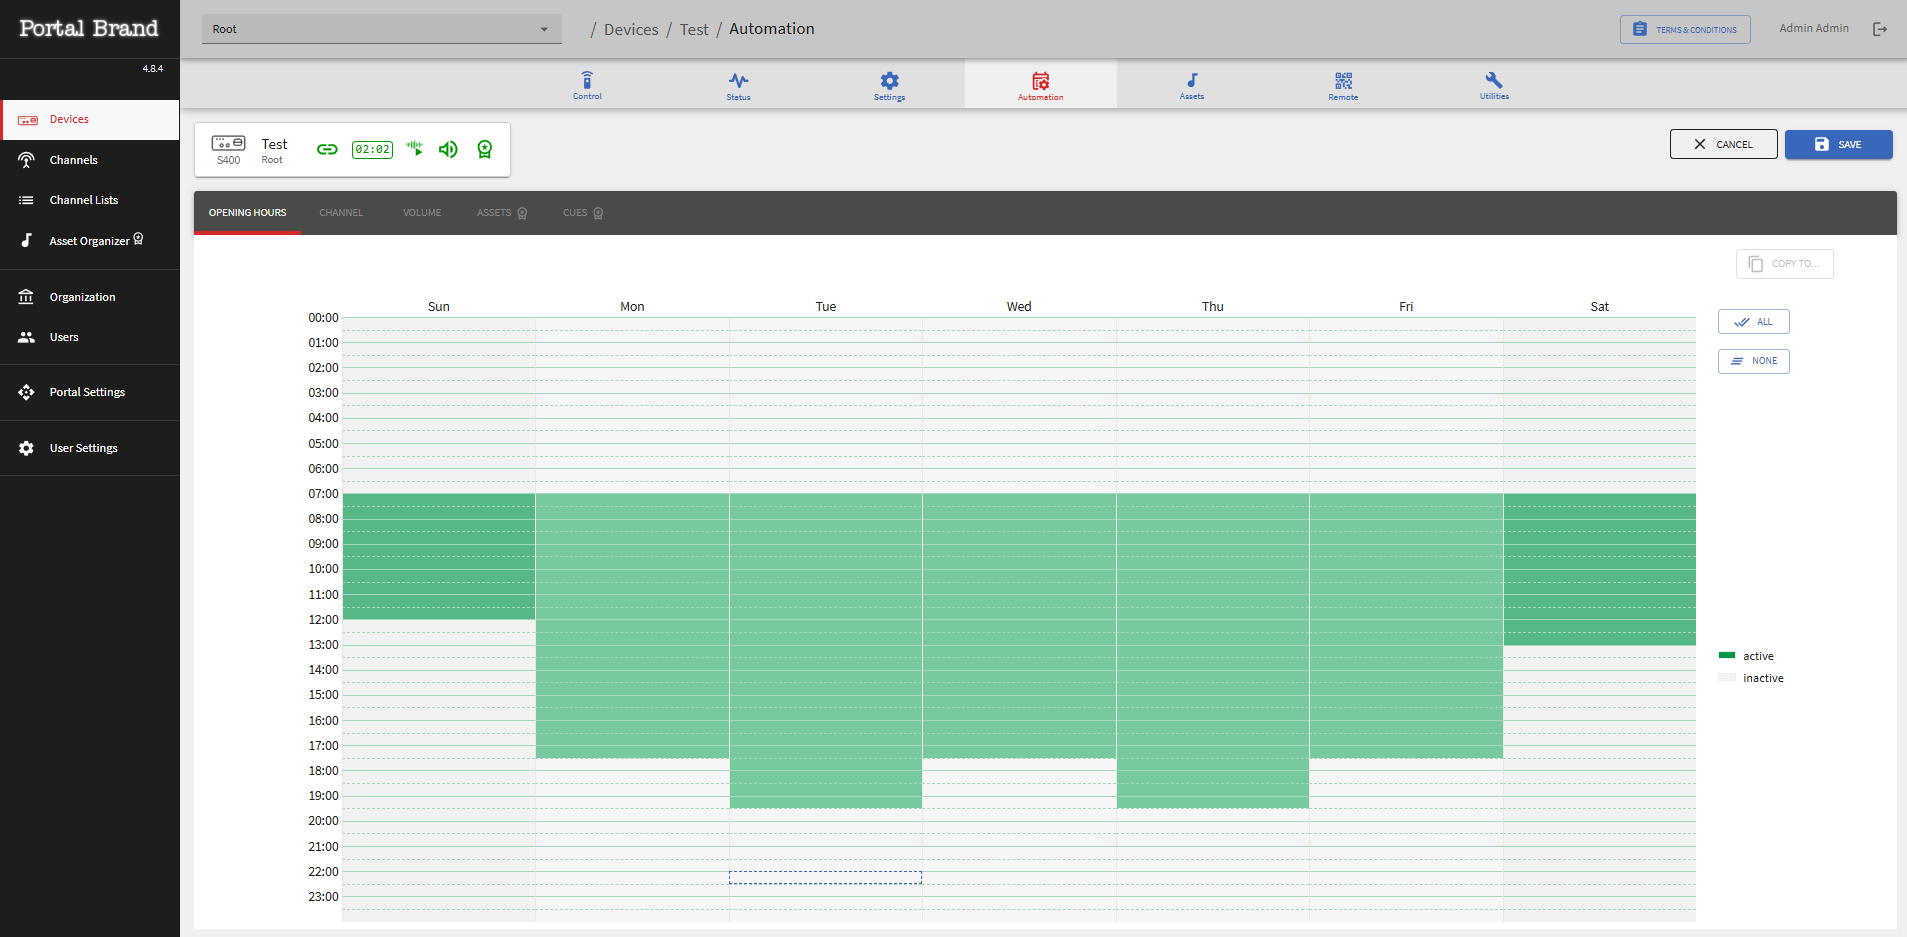Image resolution: width=1907 pixels, height=937 pixels.
Task: Click the green playback waveform icon
Action: click(415, 149)
